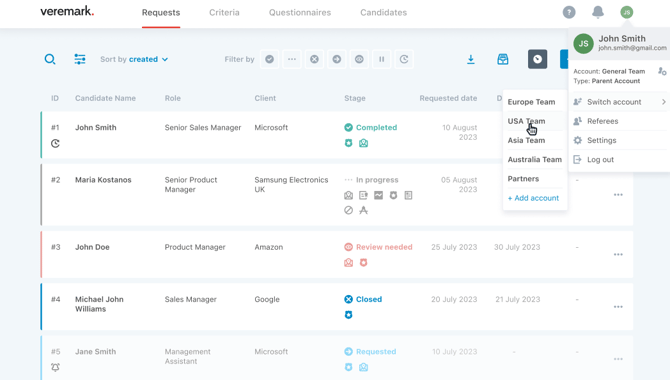670x380 pixels.
Task: Click the chart check icon in Maria Kostanos row
Action: 379,195
